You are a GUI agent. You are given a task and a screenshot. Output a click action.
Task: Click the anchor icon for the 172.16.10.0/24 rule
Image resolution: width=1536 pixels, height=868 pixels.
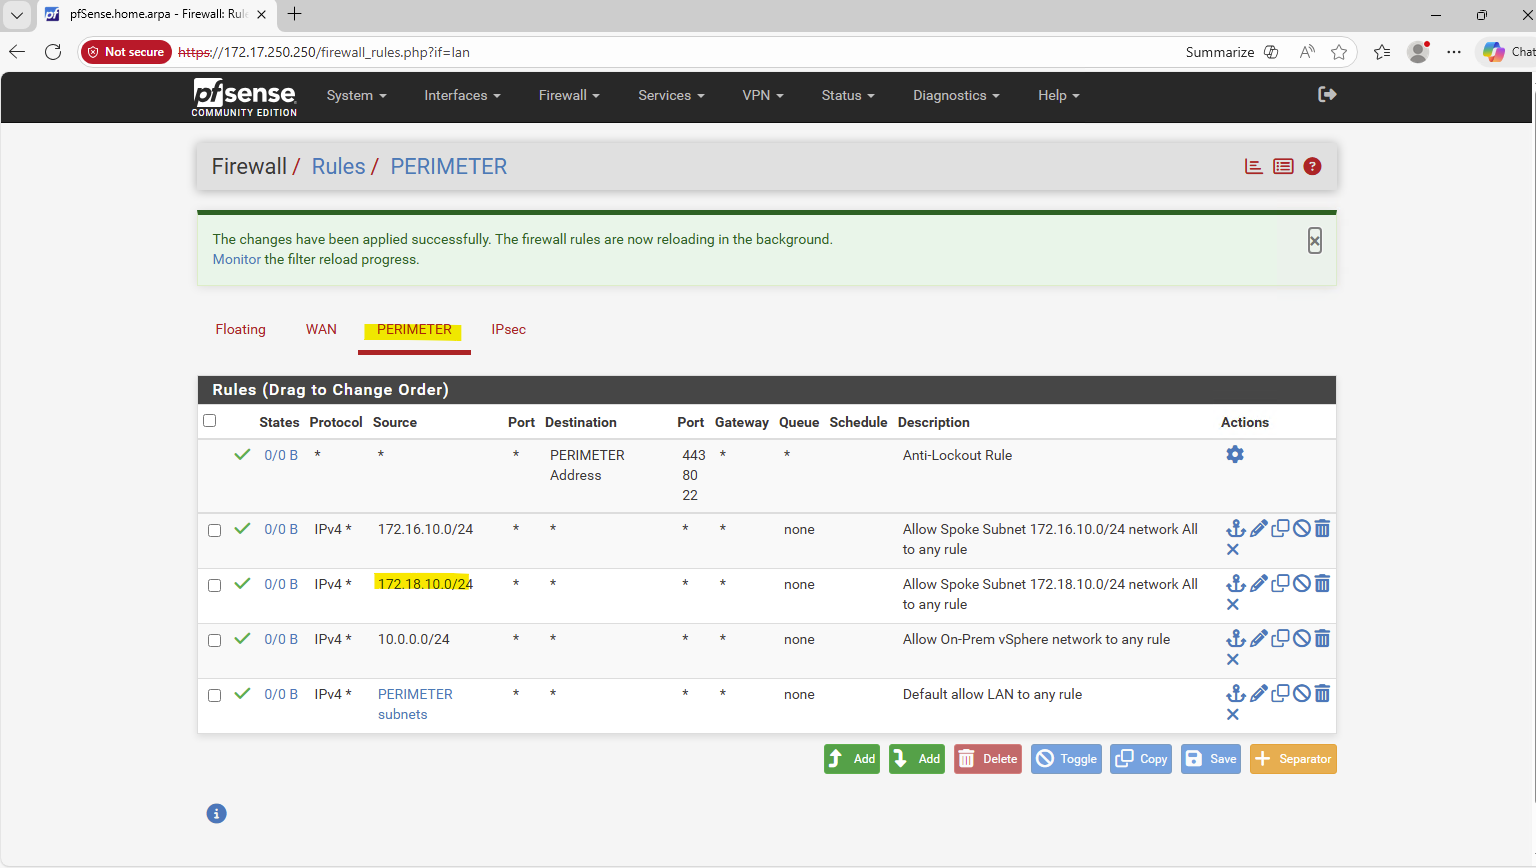pyautogui.click(x=1236, y=529)
